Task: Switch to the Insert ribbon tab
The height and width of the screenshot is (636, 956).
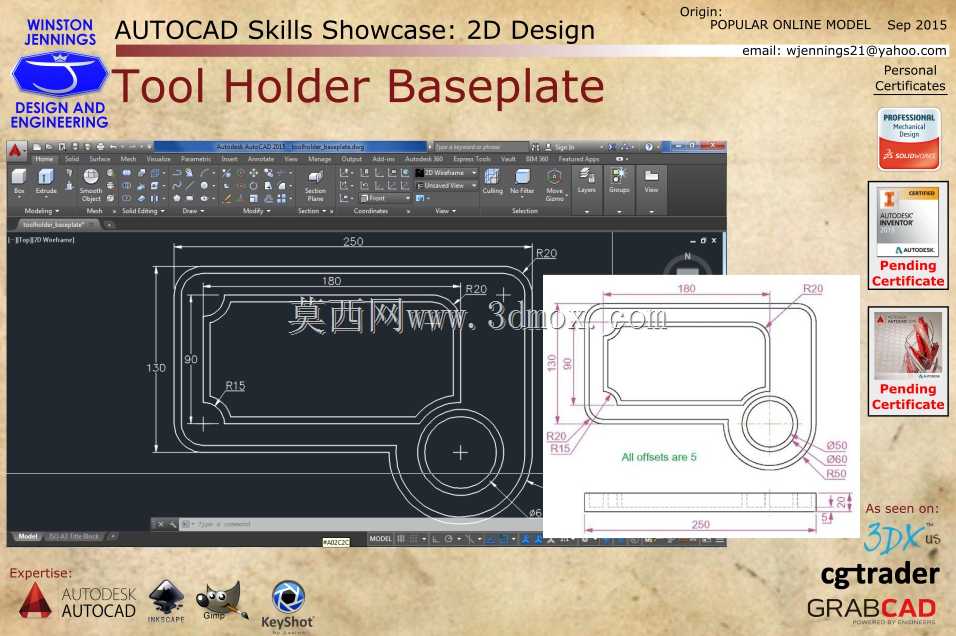Action: click(230, 159)
